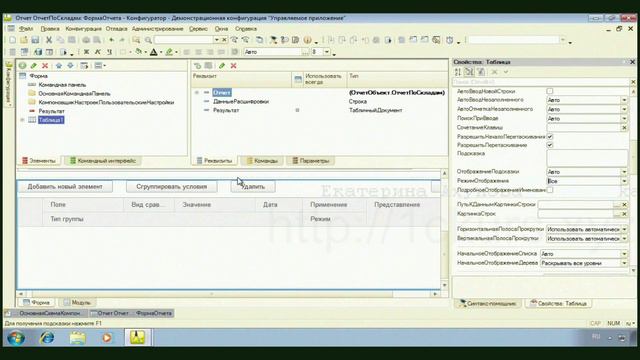Click green Add element icon in form elements panel
640x360 pixels.
[22, 66]
